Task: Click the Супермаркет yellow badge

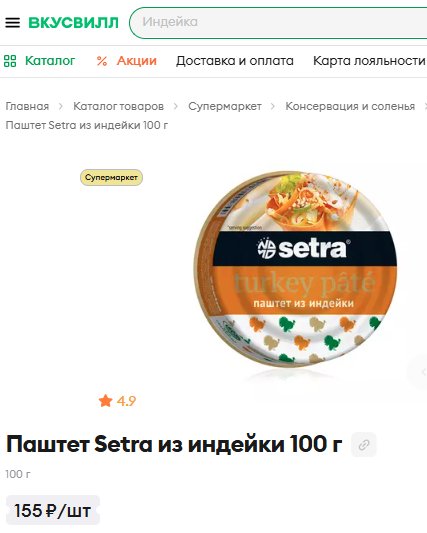Action: (111, 177)
